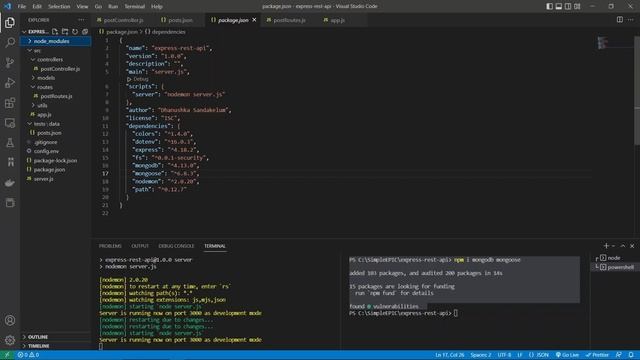Open editor More Actions ellipsis
The height and width of the screenshot is (360, 640).
click(x=631, y=20)
